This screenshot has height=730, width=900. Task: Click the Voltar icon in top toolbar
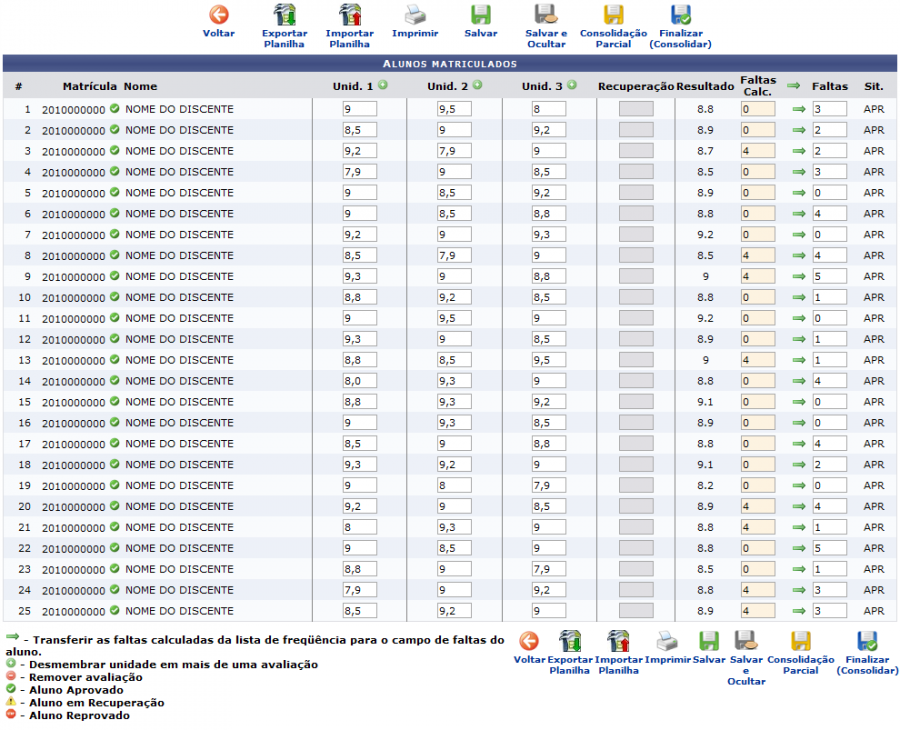click(218, 15)
